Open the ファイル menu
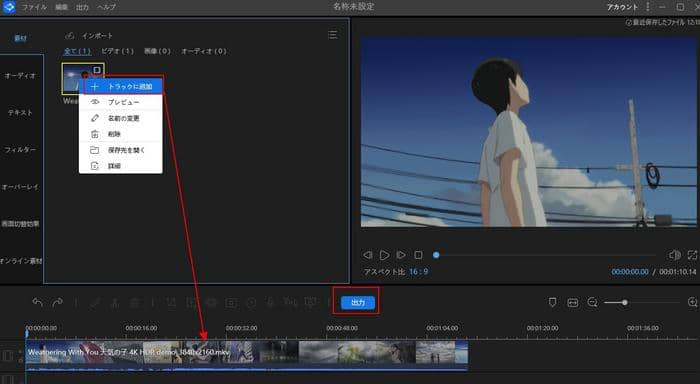The height and width of the screenshot is (384, 700). coord(34,7)
